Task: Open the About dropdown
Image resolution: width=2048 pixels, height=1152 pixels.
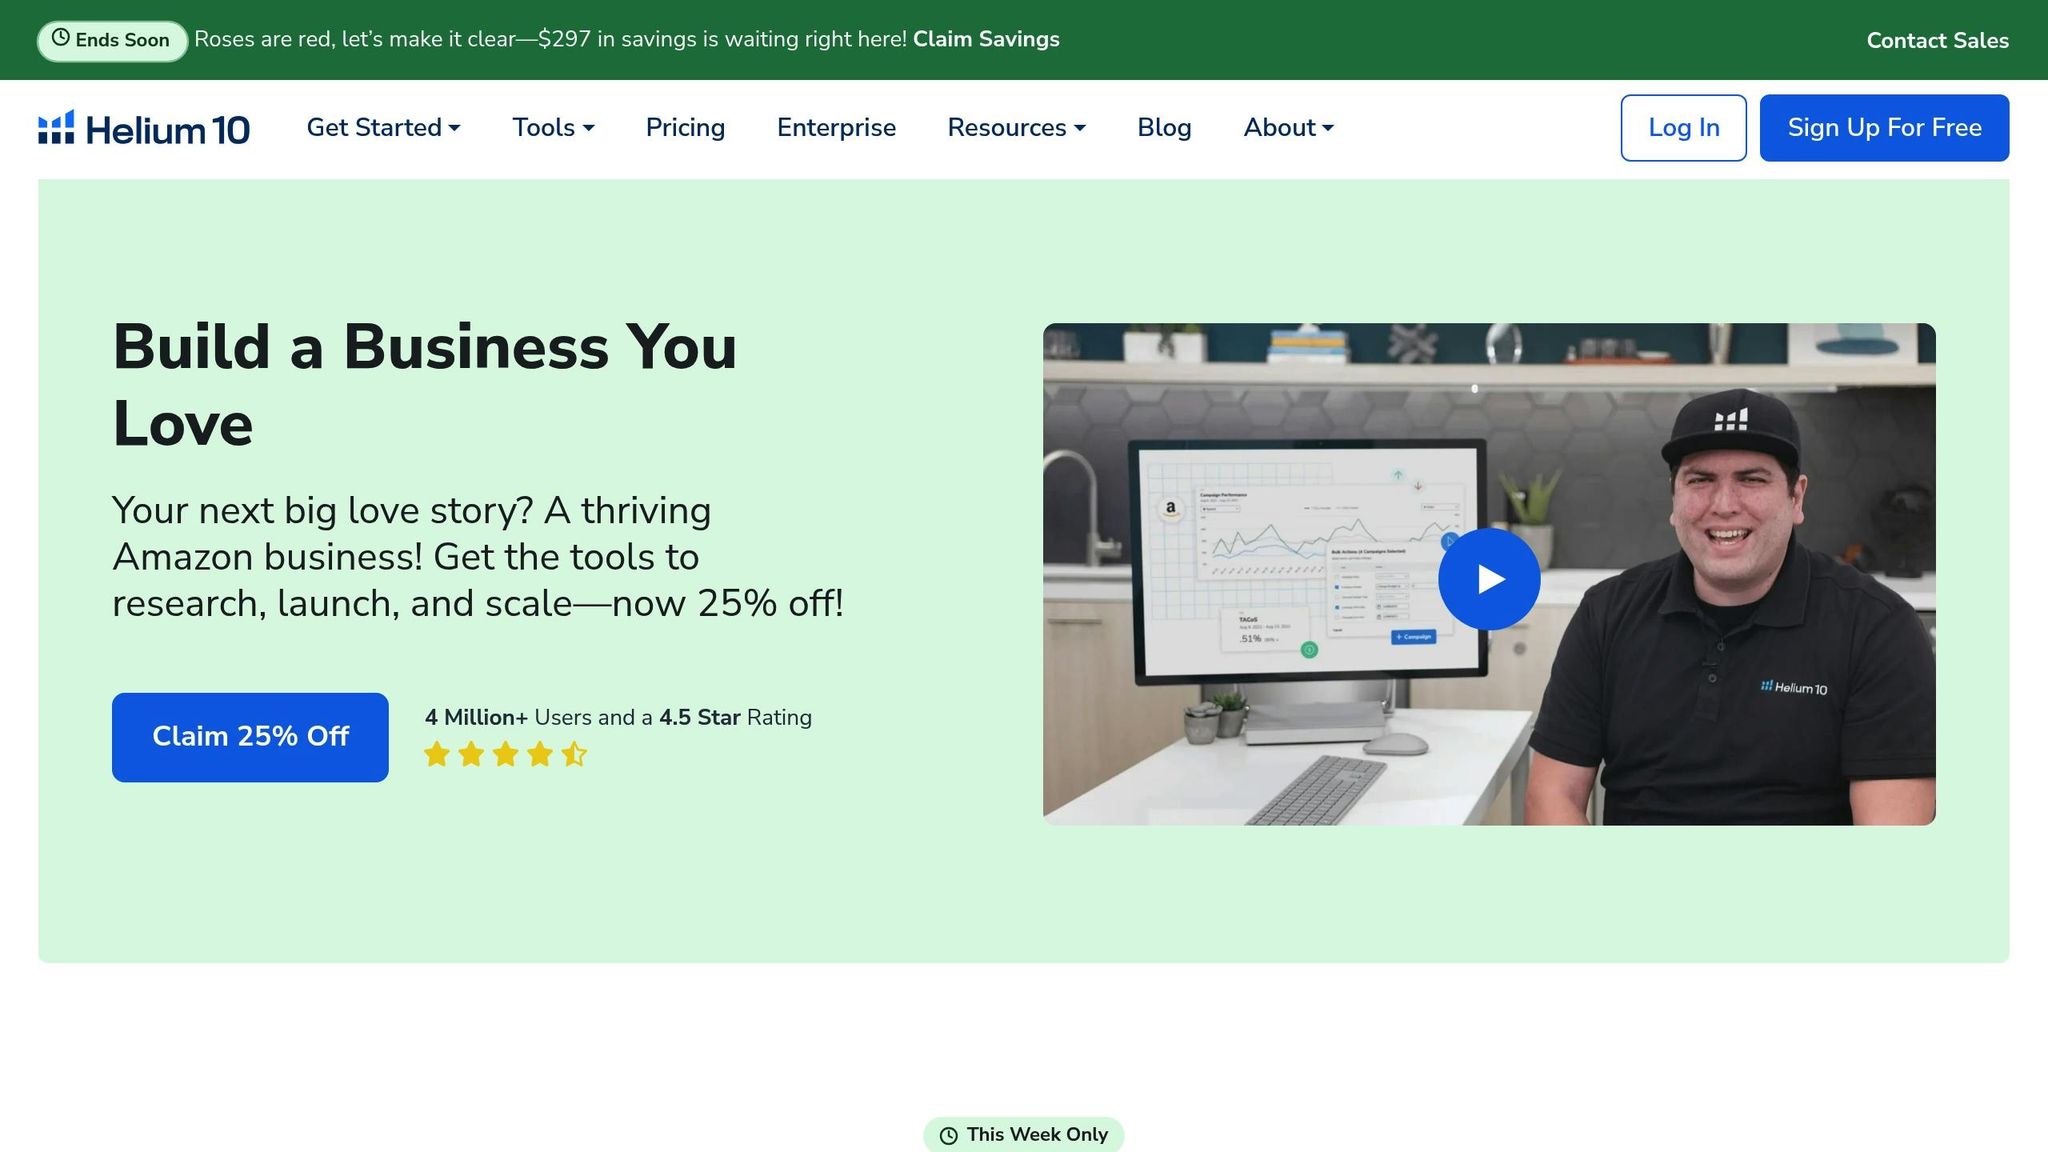Action: [x=1288, y=128]
